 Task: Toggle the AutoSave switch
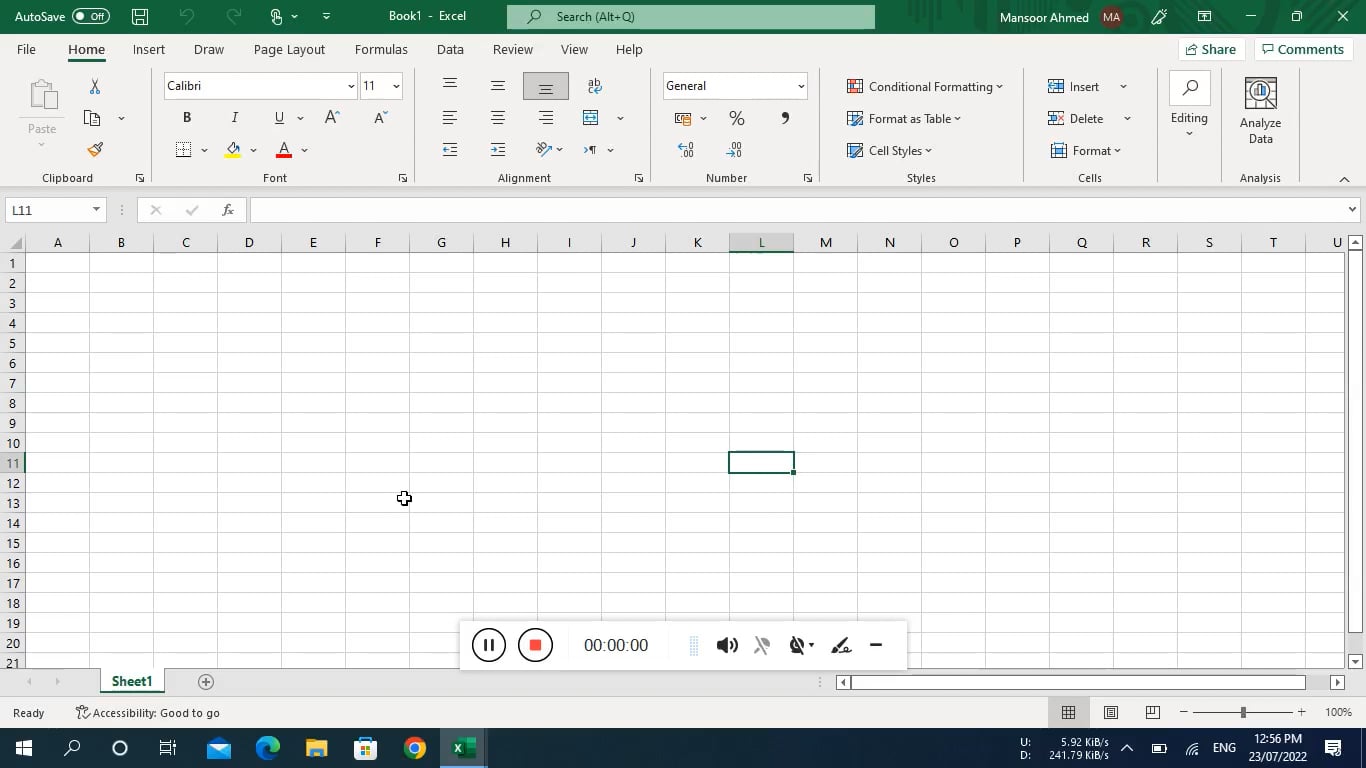[90, 16]
